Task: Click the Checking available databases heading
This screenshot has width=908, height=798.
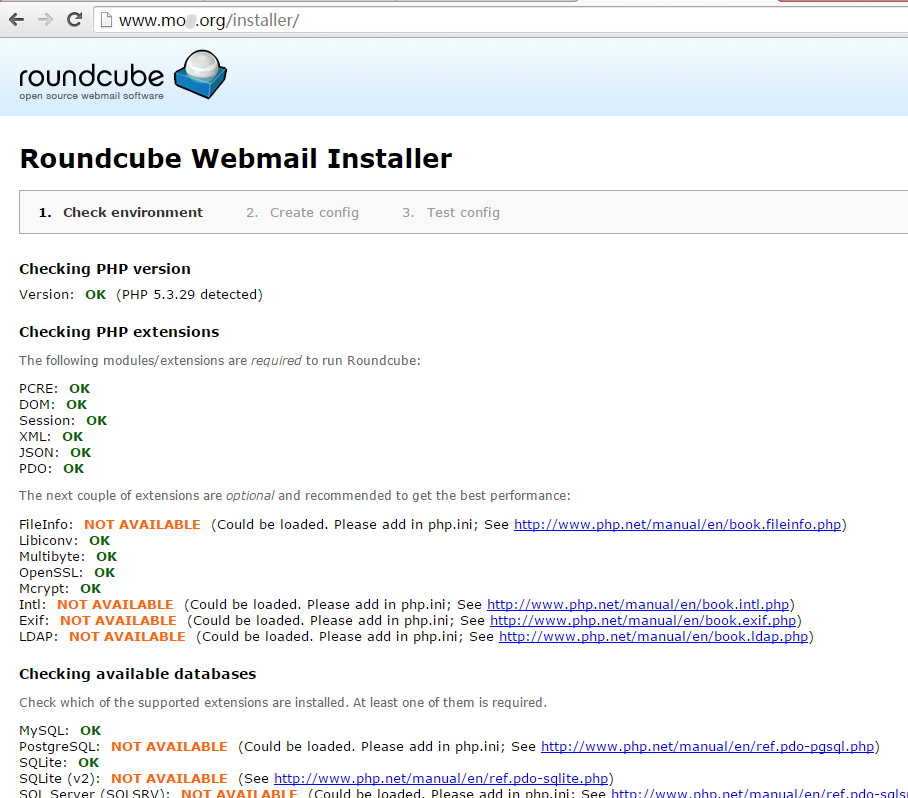Action: click(137, 673)
